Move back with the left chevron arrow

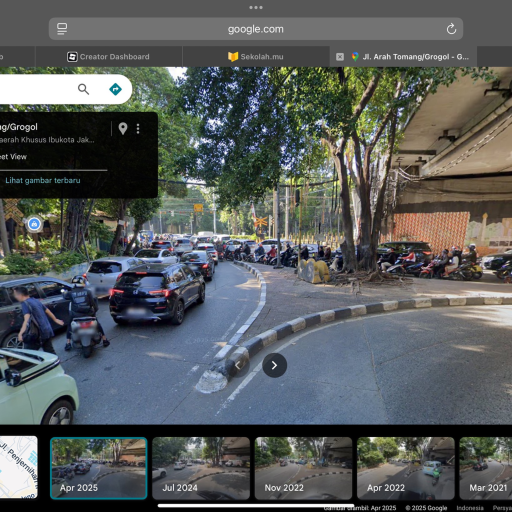(238, 365)
